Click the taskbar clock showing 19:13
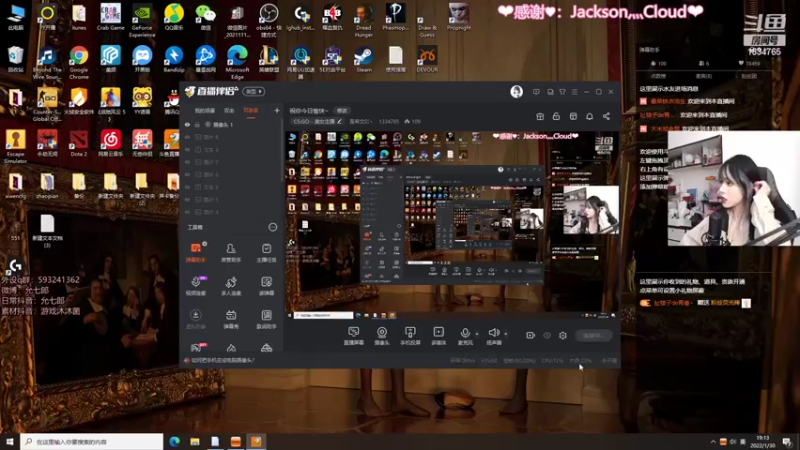 762,441
